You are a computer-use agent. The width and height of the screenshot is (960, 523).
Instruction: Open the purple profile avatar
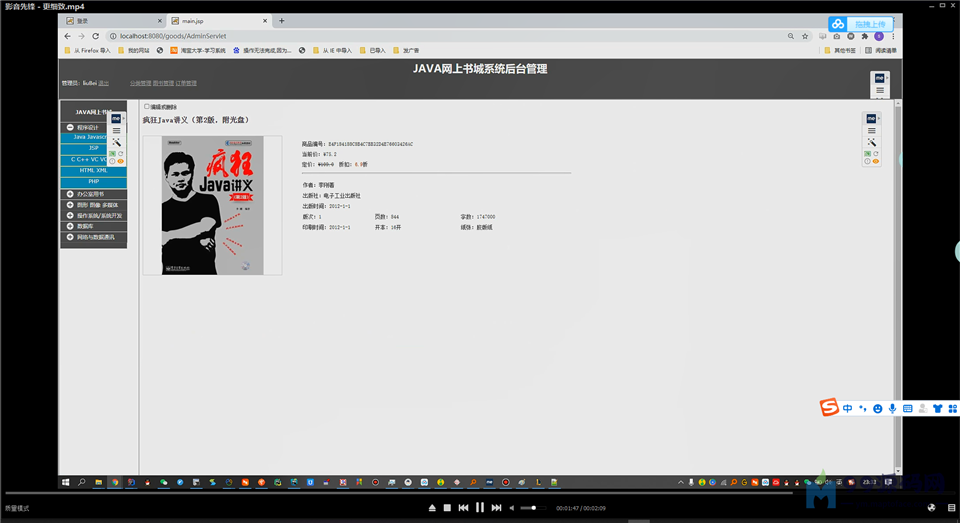(879, 36)
